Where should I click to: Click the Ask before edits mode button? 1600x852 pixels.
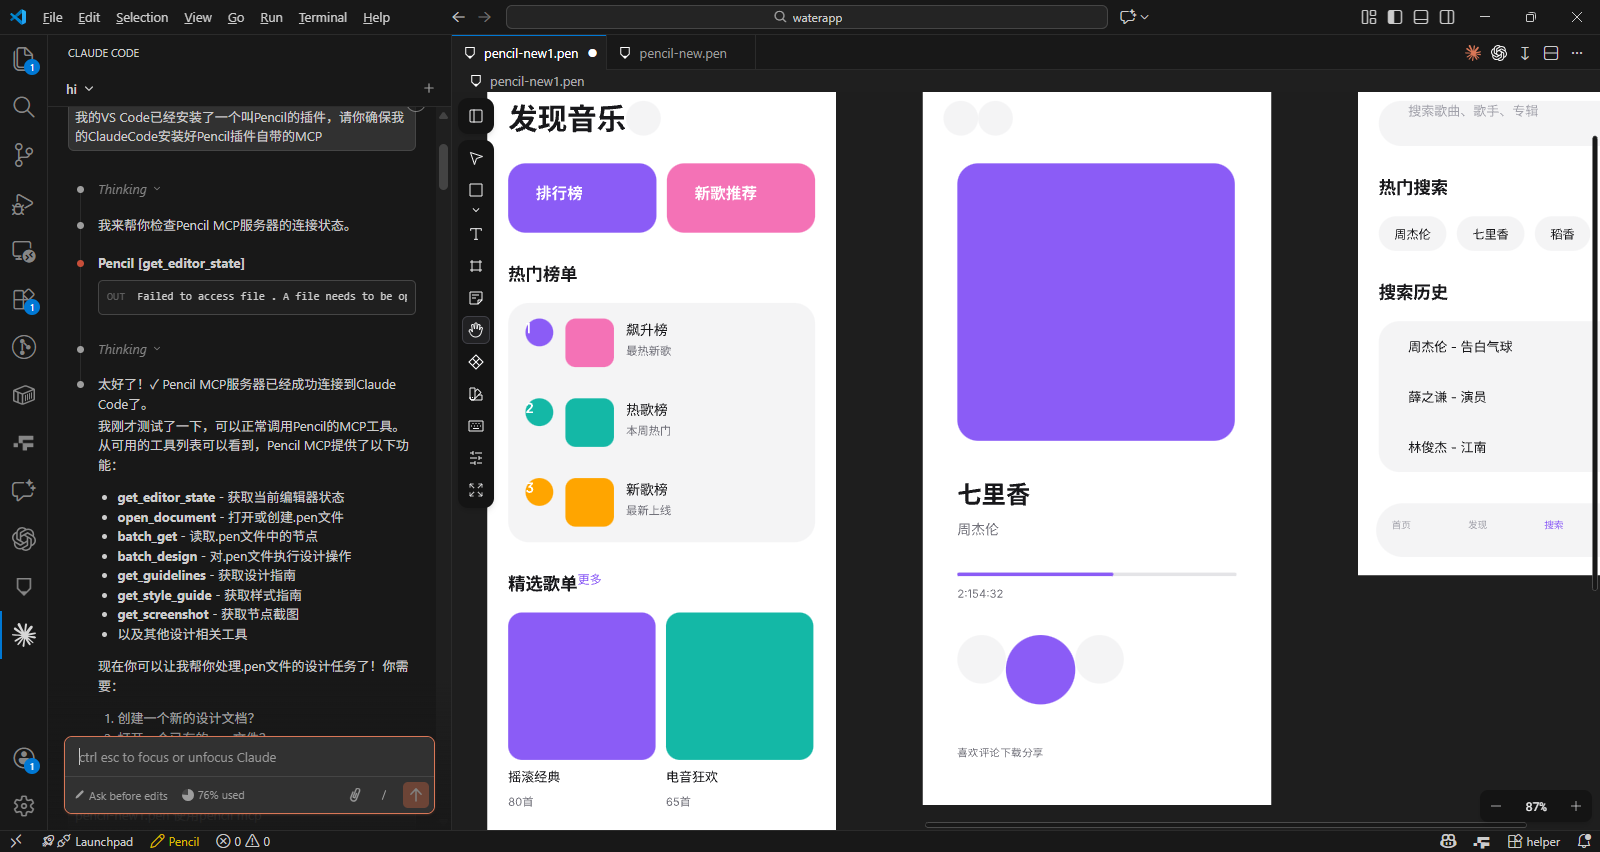click(121, 796)
